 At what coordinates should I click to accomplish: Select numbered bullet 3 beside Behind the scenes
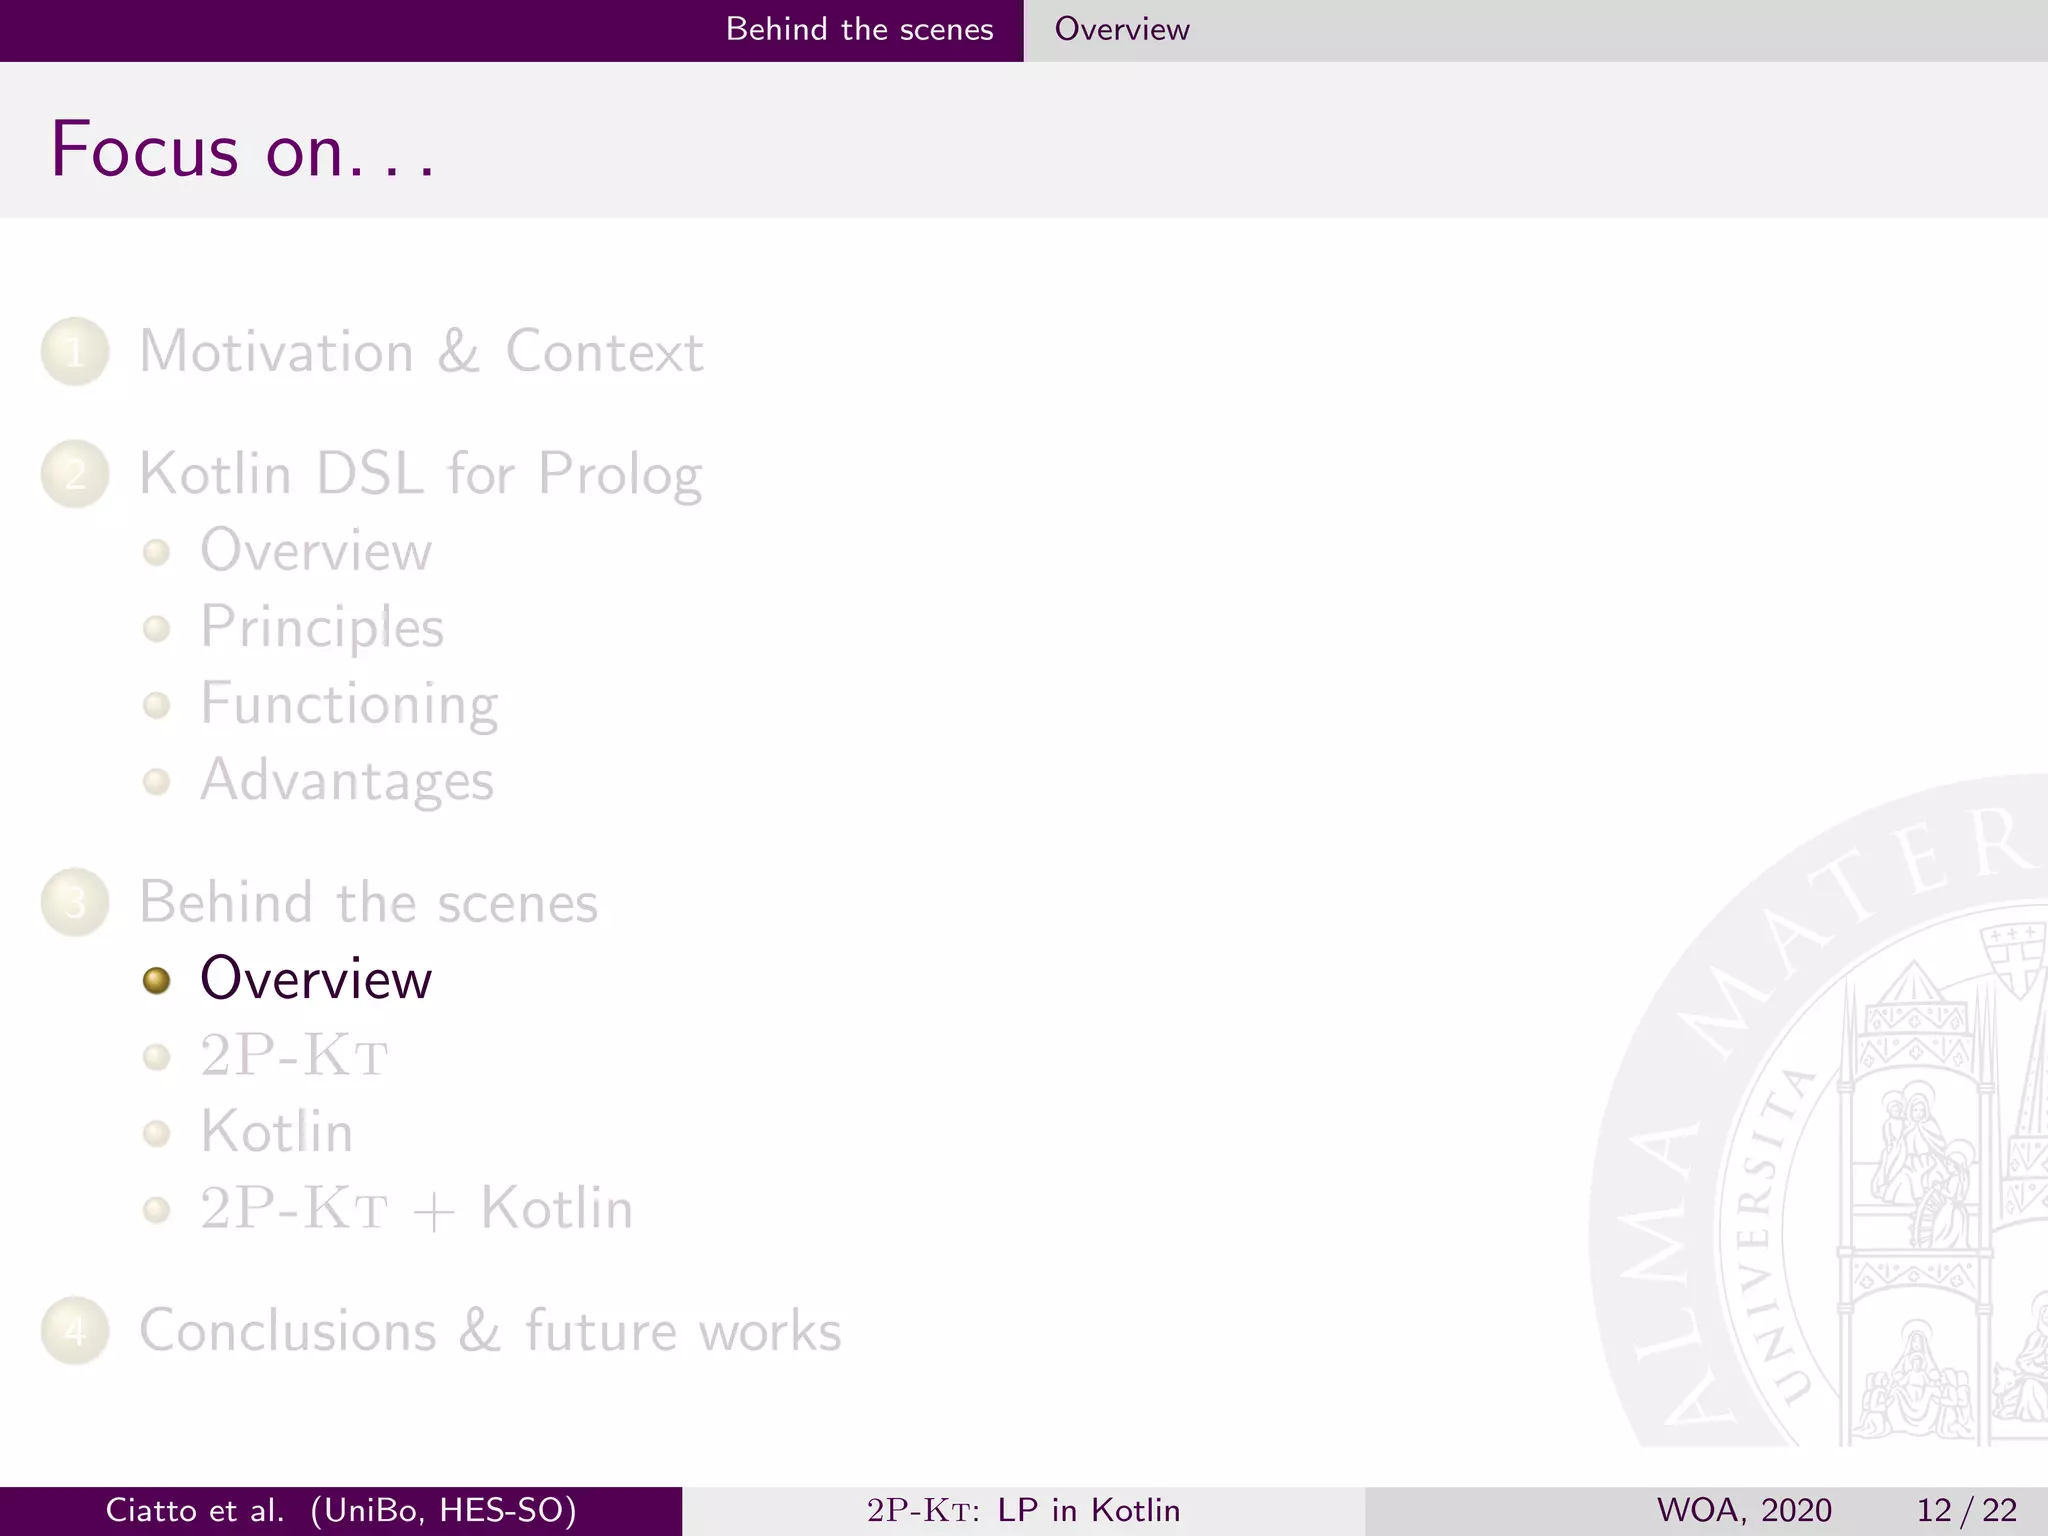[x=75, y=902]
